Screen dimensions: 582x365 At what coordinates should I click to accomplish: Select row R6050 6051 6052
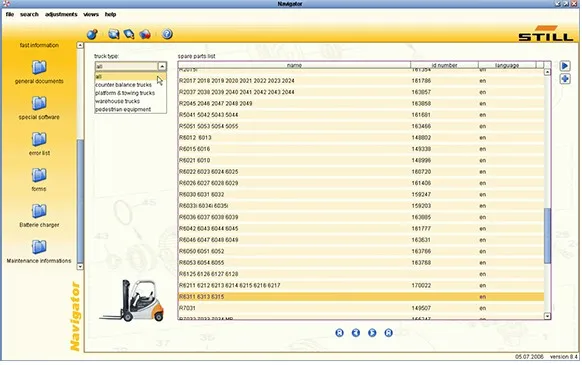(x=361, y=251)
